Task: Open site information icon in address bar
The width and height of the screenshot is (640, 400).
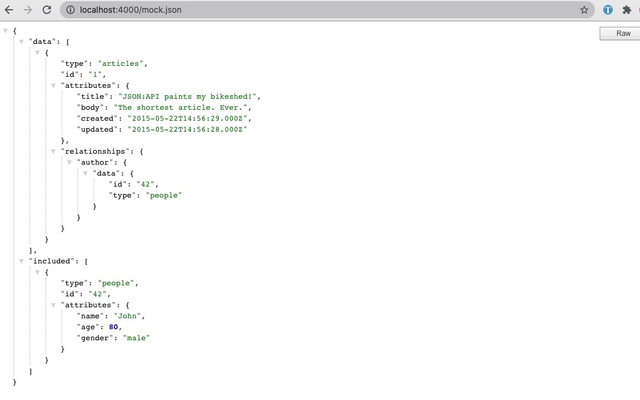Action: (x=69, y=9)
